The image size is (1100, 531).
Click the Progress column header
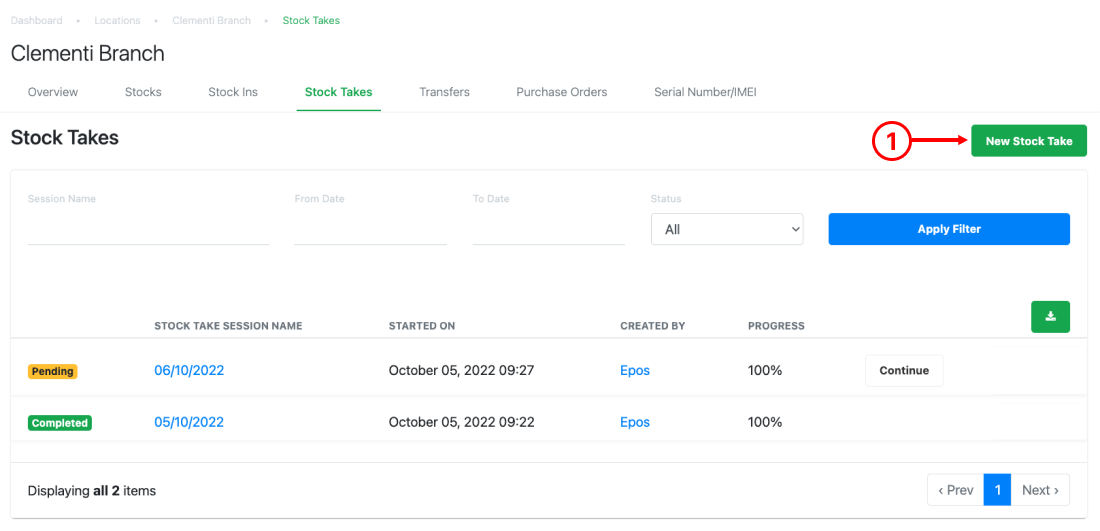(776, 326)
